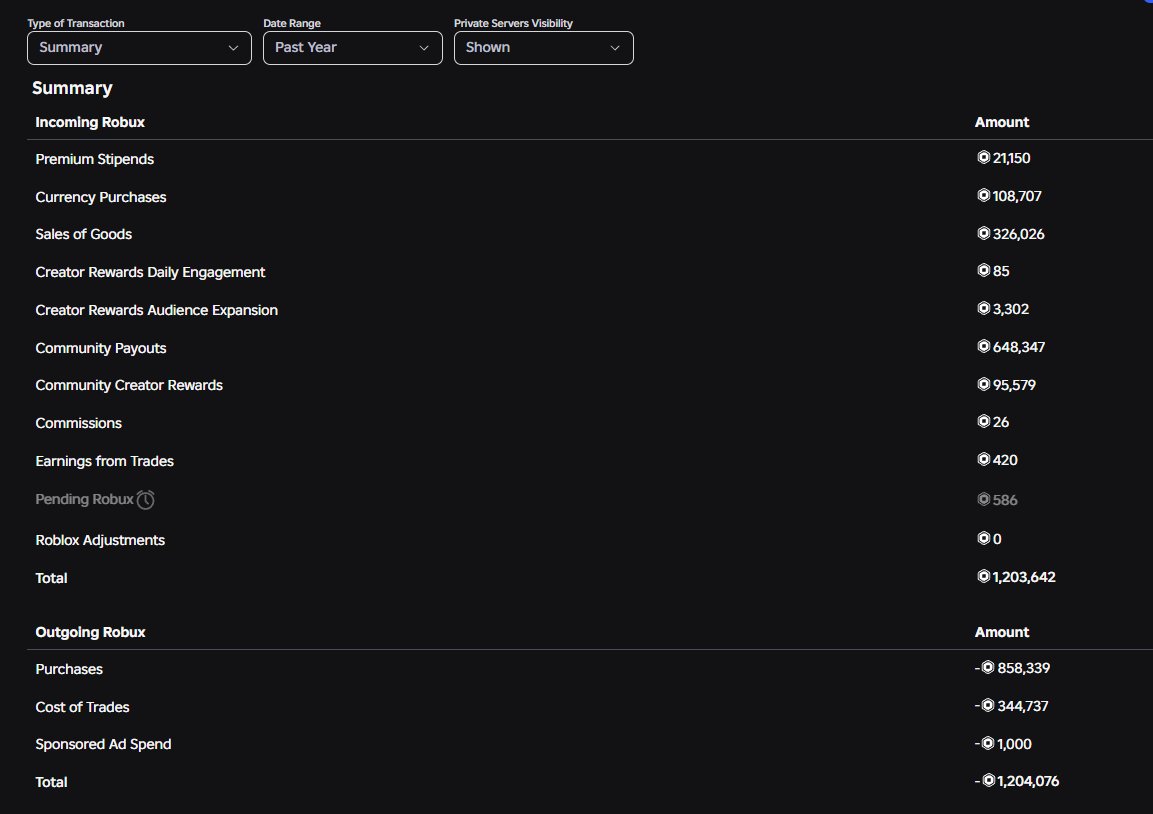
Task: Open the Premium Stipends row
Action: pos(590,159)
